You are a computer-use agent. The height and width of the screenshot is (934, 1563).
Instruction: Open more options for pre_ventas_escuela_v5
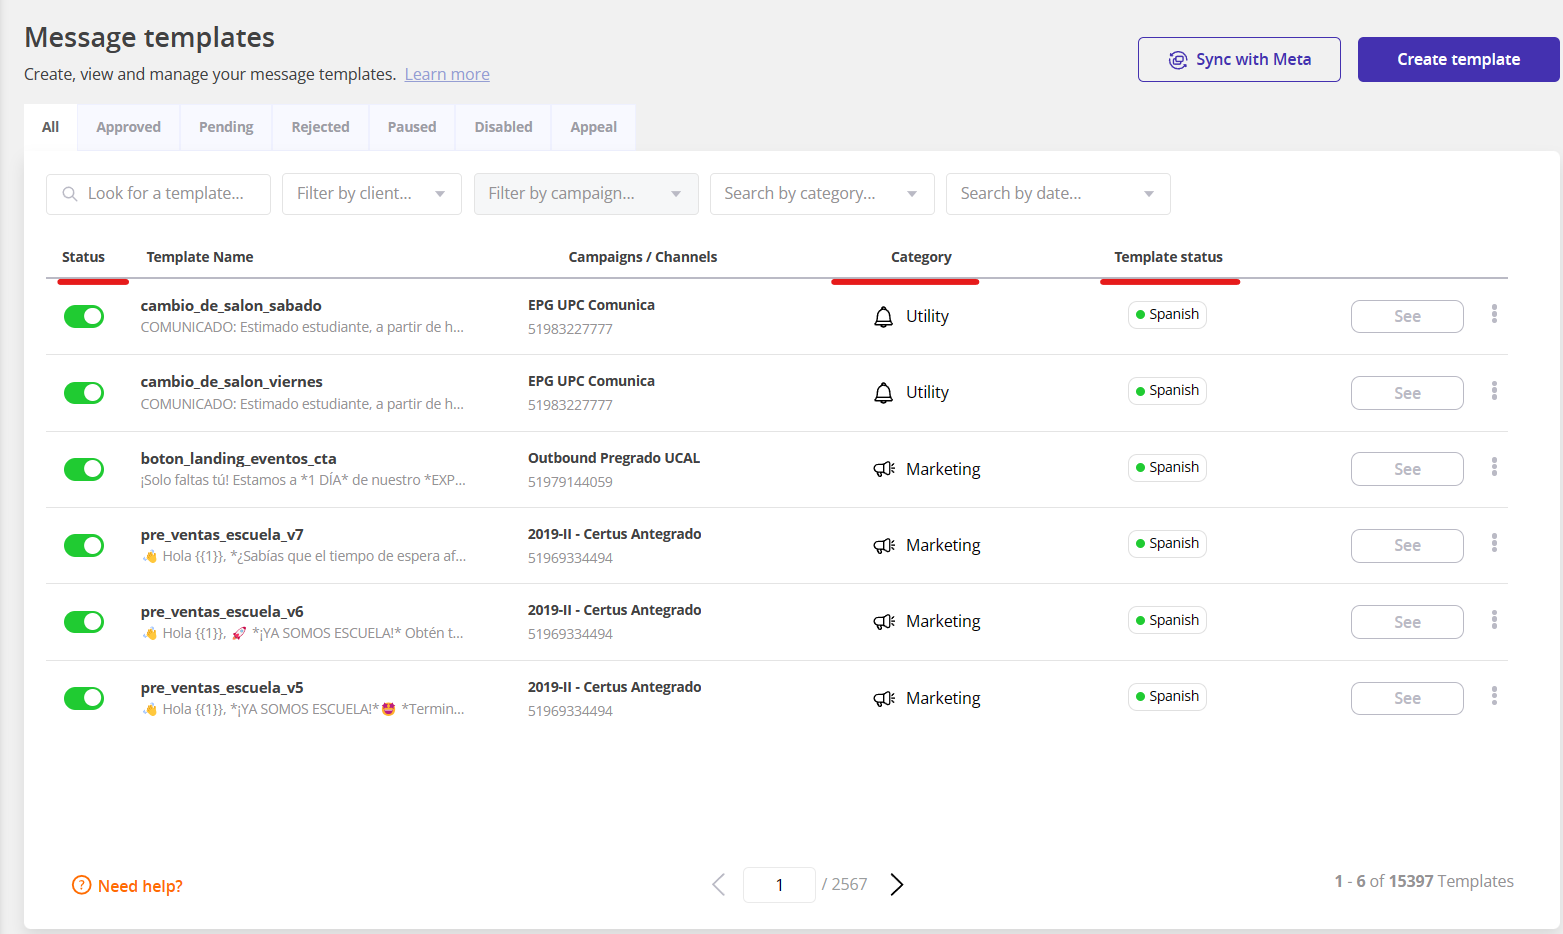pos(1494,695)
